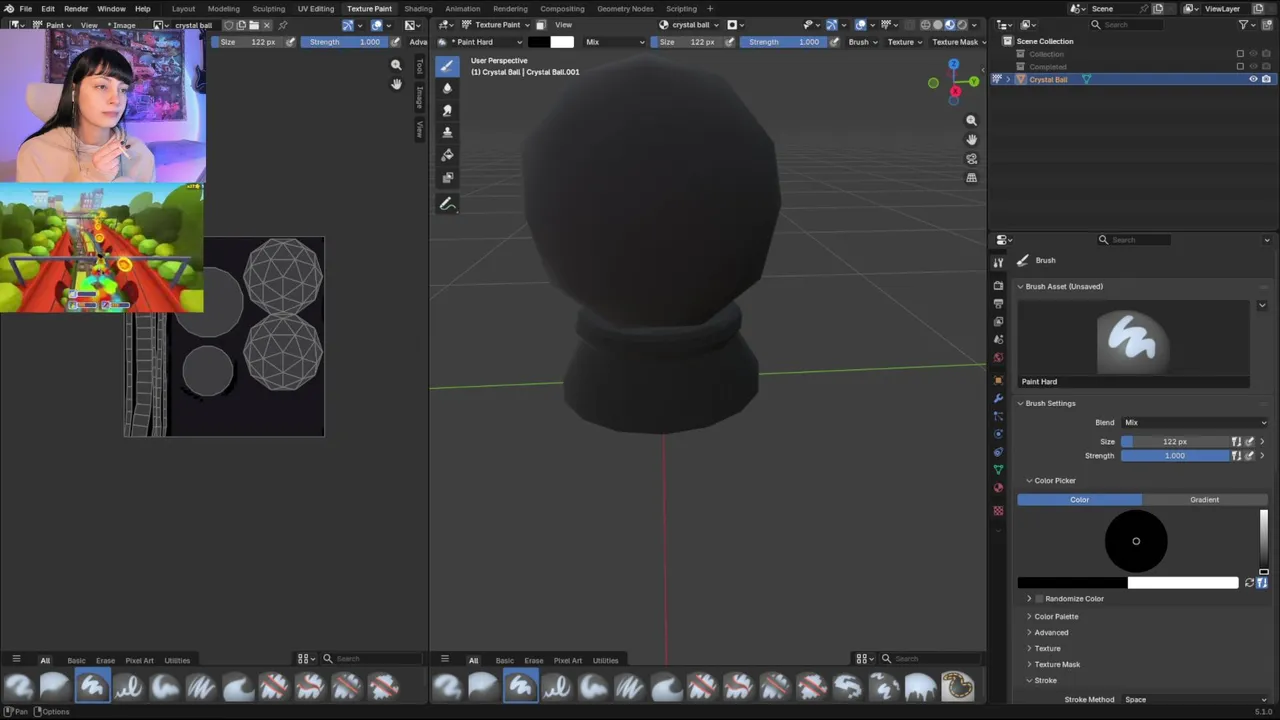Select the Draw brush tool in 3D viewport

tap(447, 66)
